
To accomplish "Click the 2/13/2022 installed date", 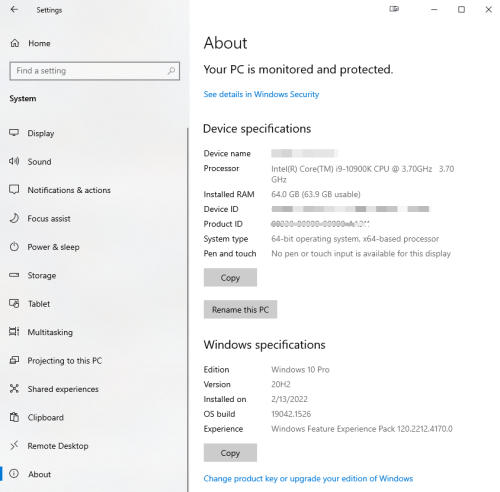I will point(289,399).
